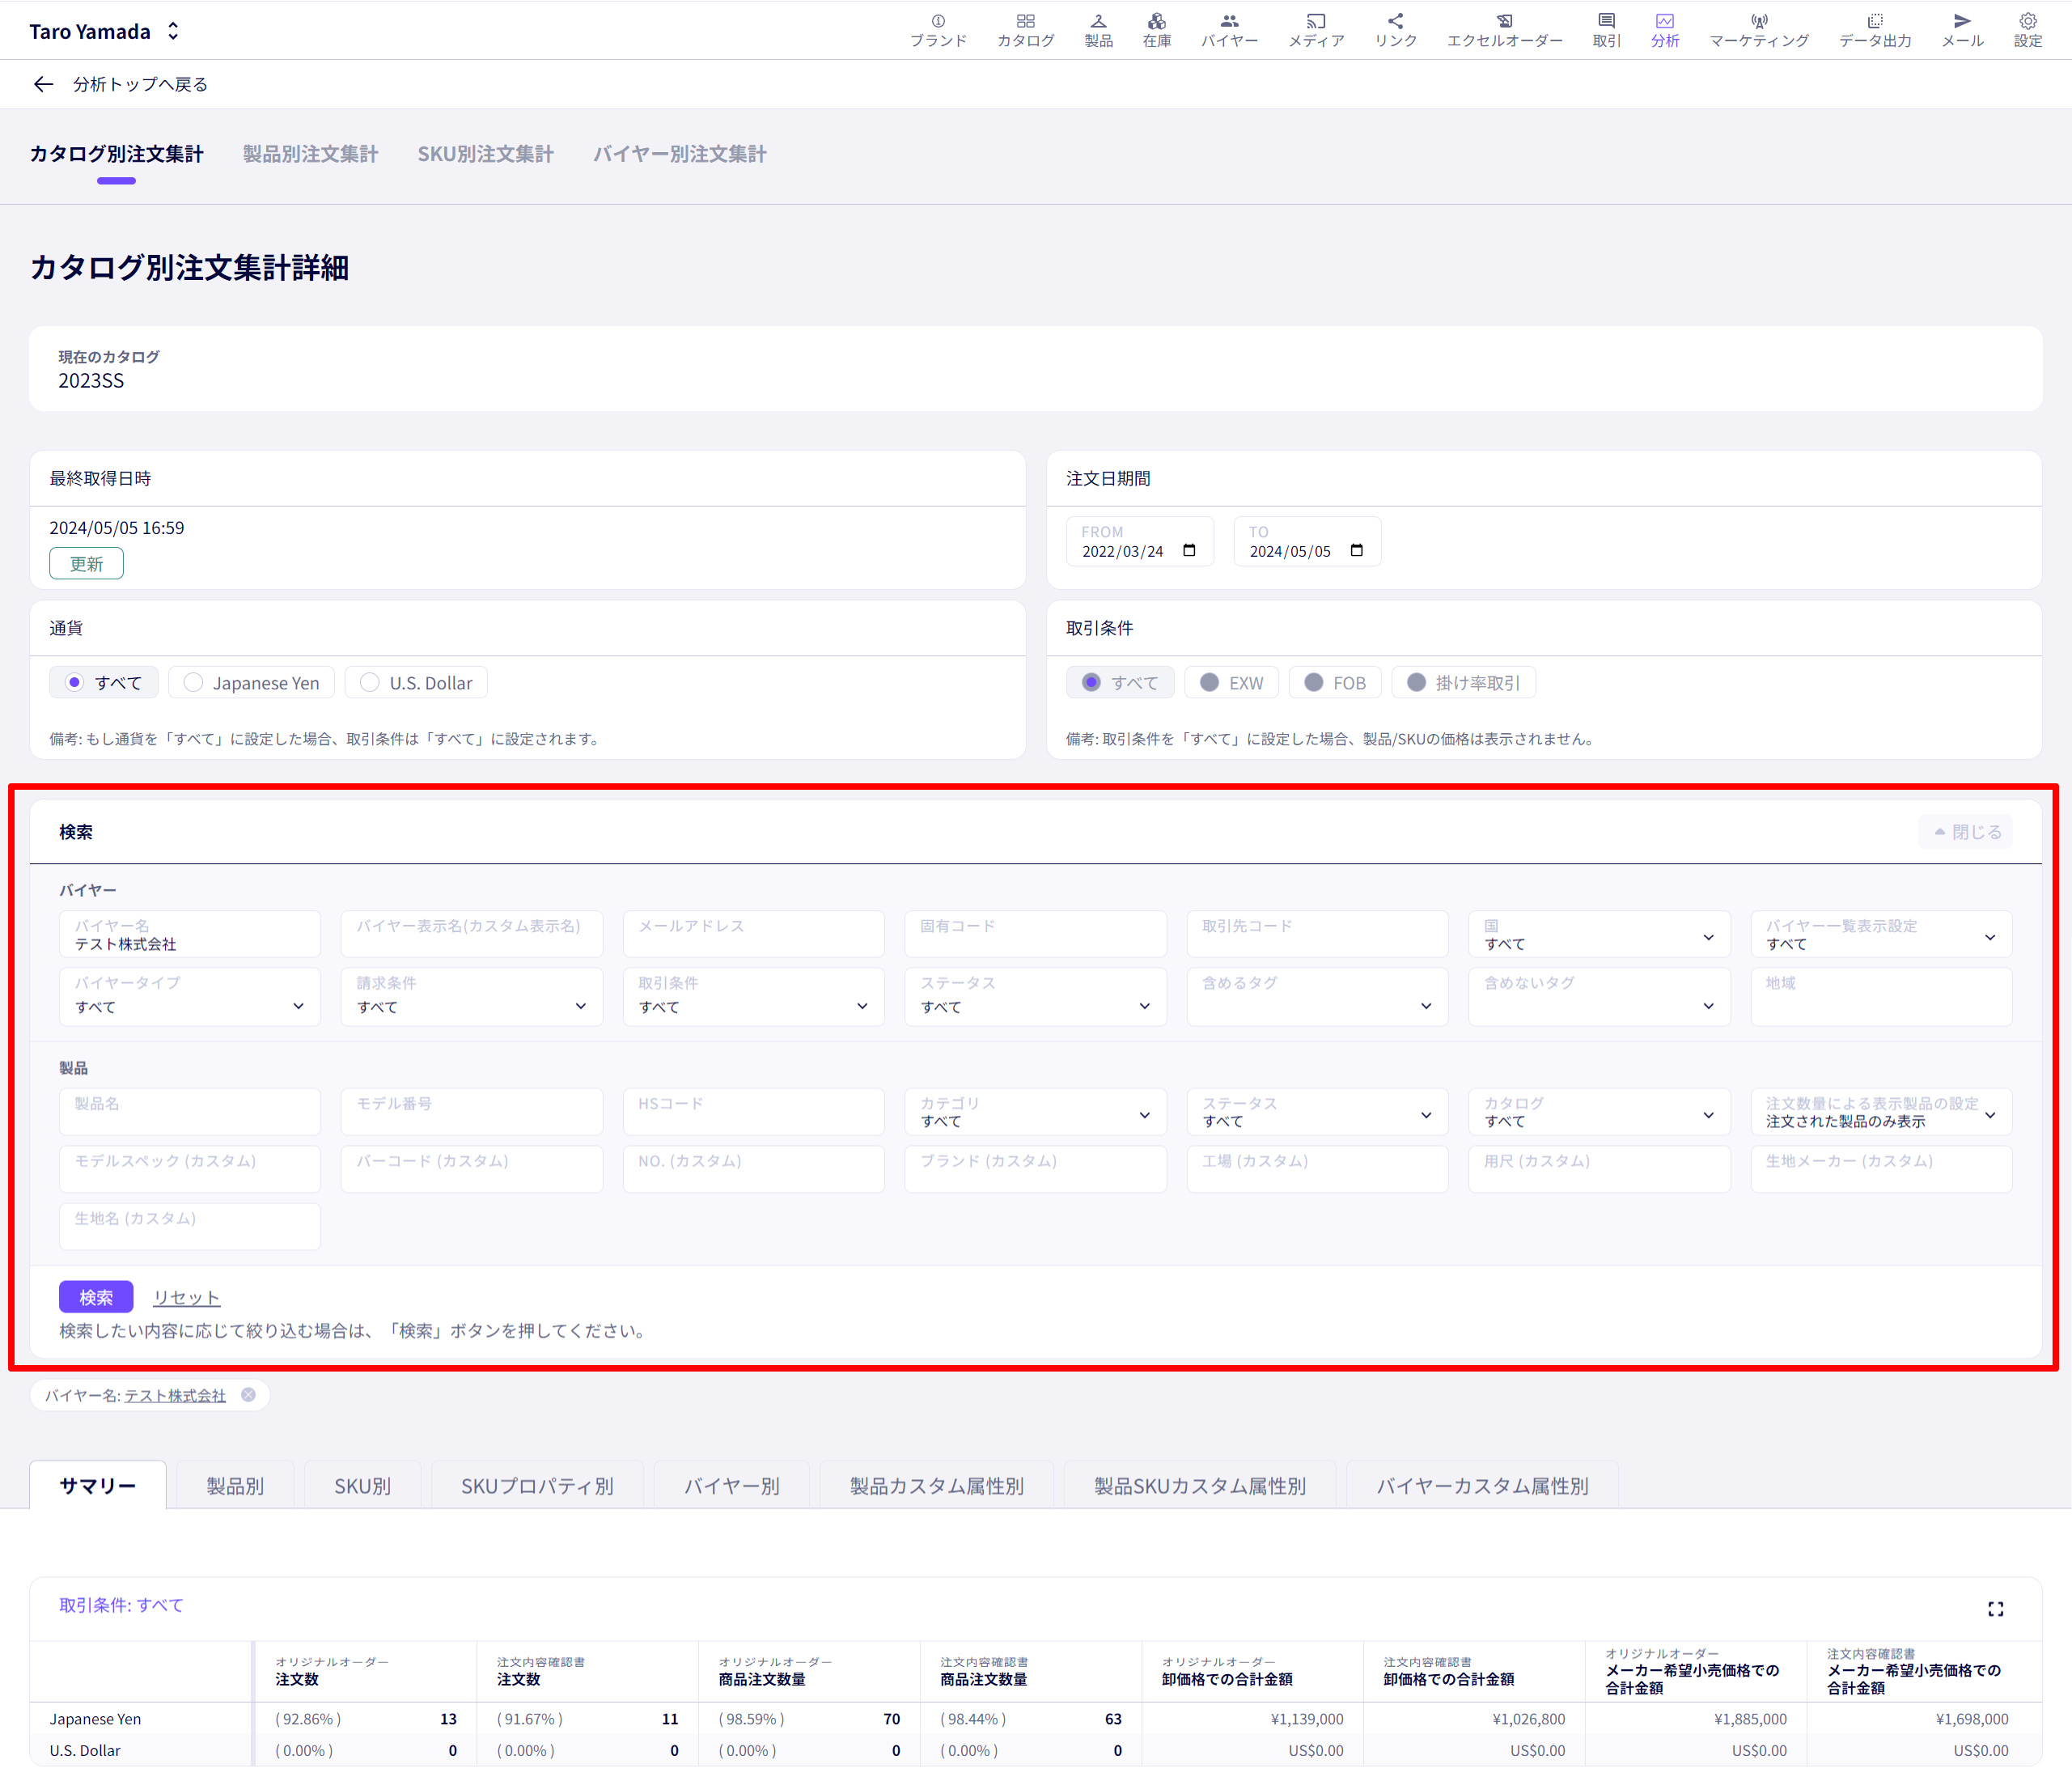Switch to the 製品別注文集計 tab

310,154
